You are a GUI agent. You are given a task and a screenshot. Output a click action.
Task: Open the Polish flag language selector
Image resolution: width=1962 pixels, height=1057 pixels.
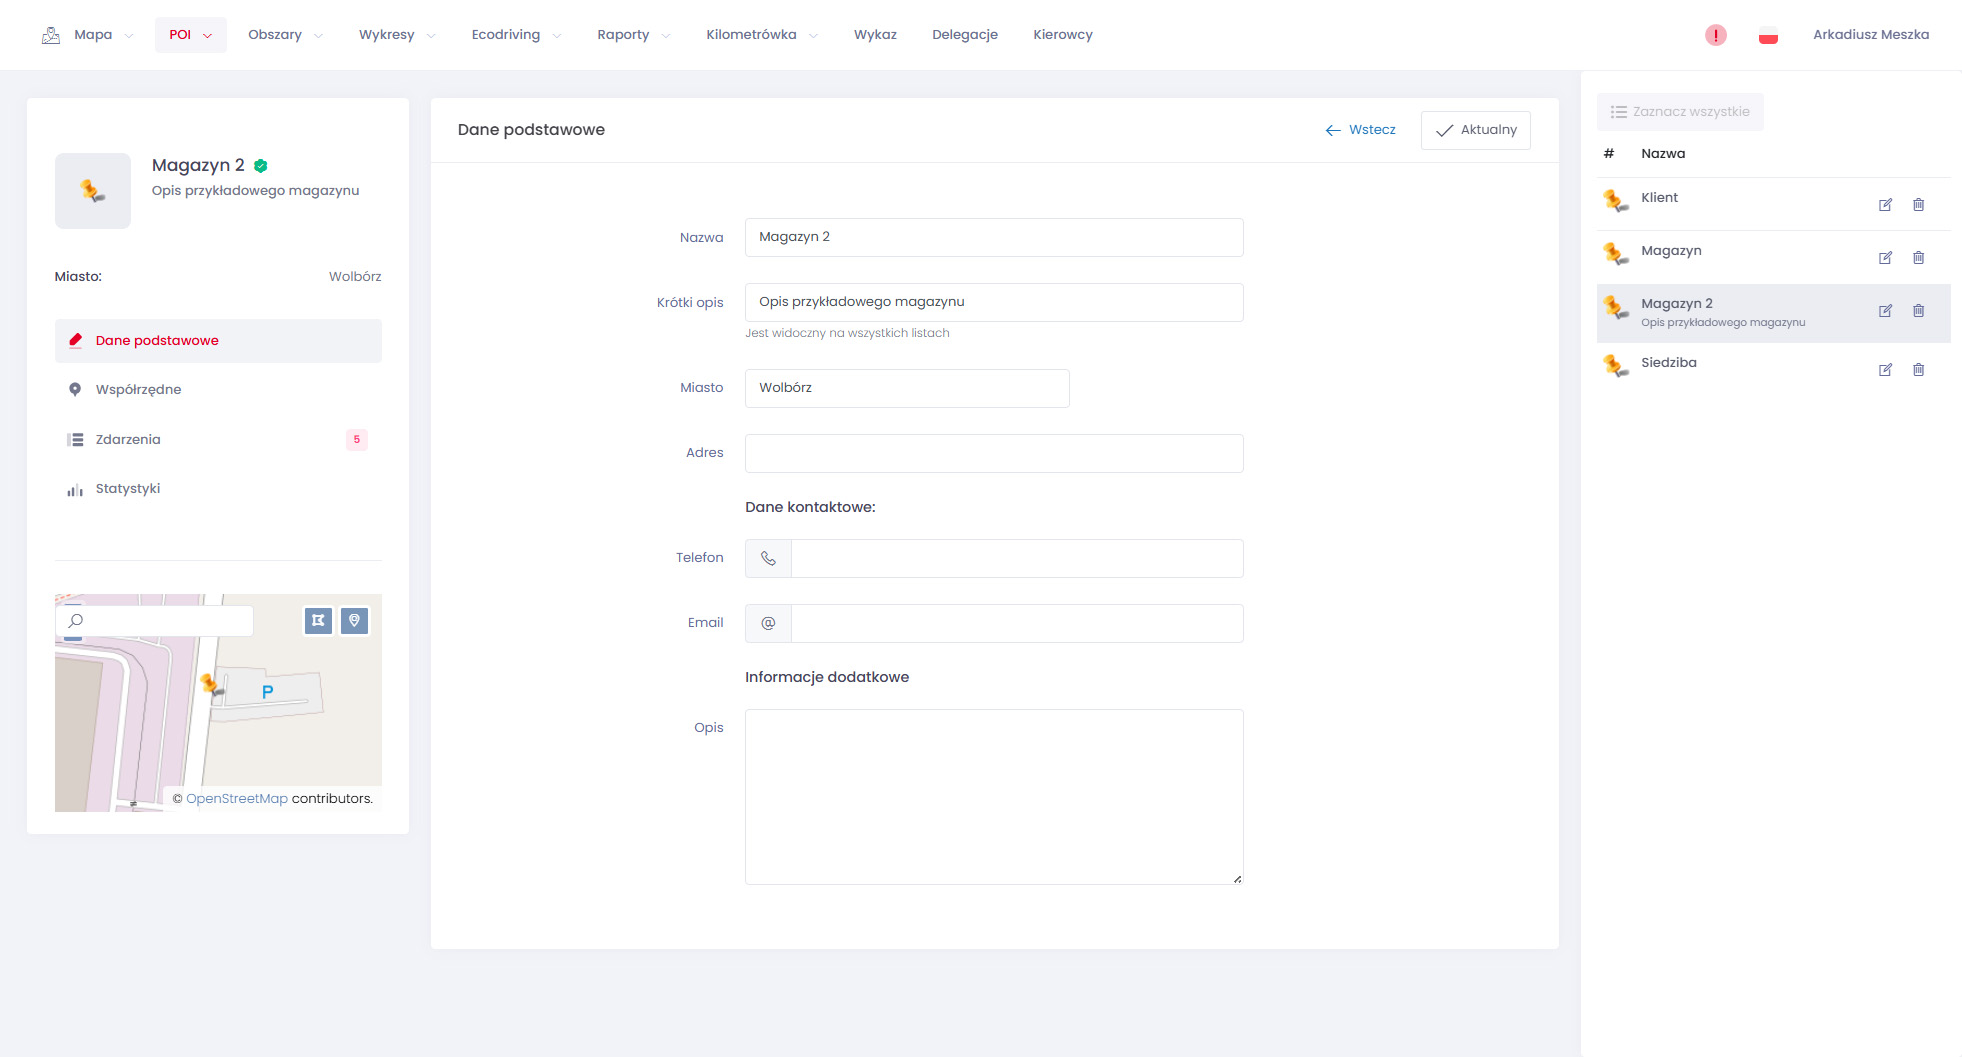point(1768,36)
